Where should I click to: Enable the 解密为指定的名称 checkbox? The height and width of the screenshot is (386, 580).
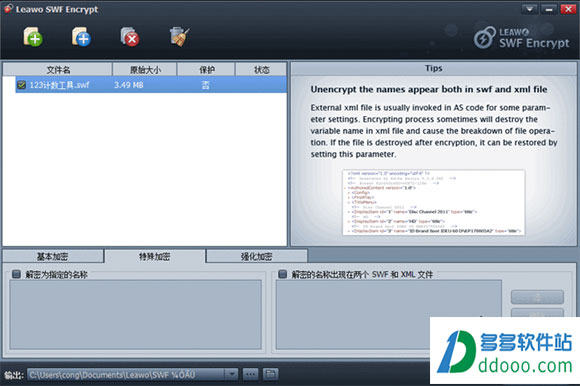16,274
